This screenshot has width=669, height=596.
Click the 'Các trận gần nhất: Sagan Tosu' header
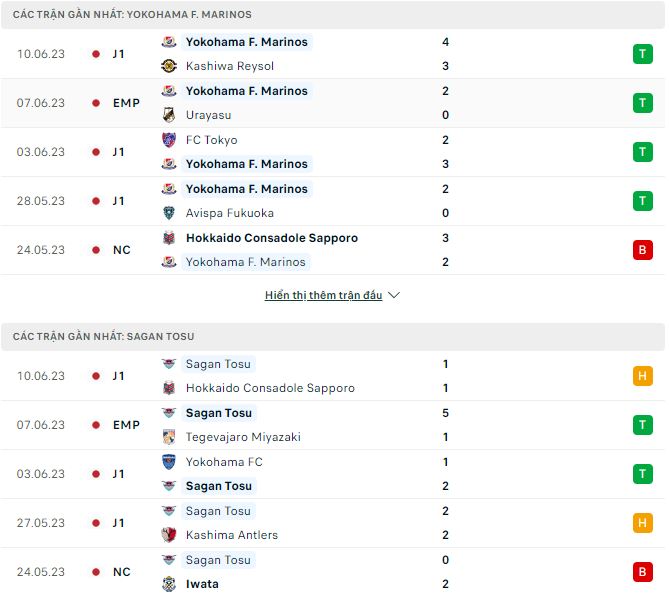[x=104, y=337]
